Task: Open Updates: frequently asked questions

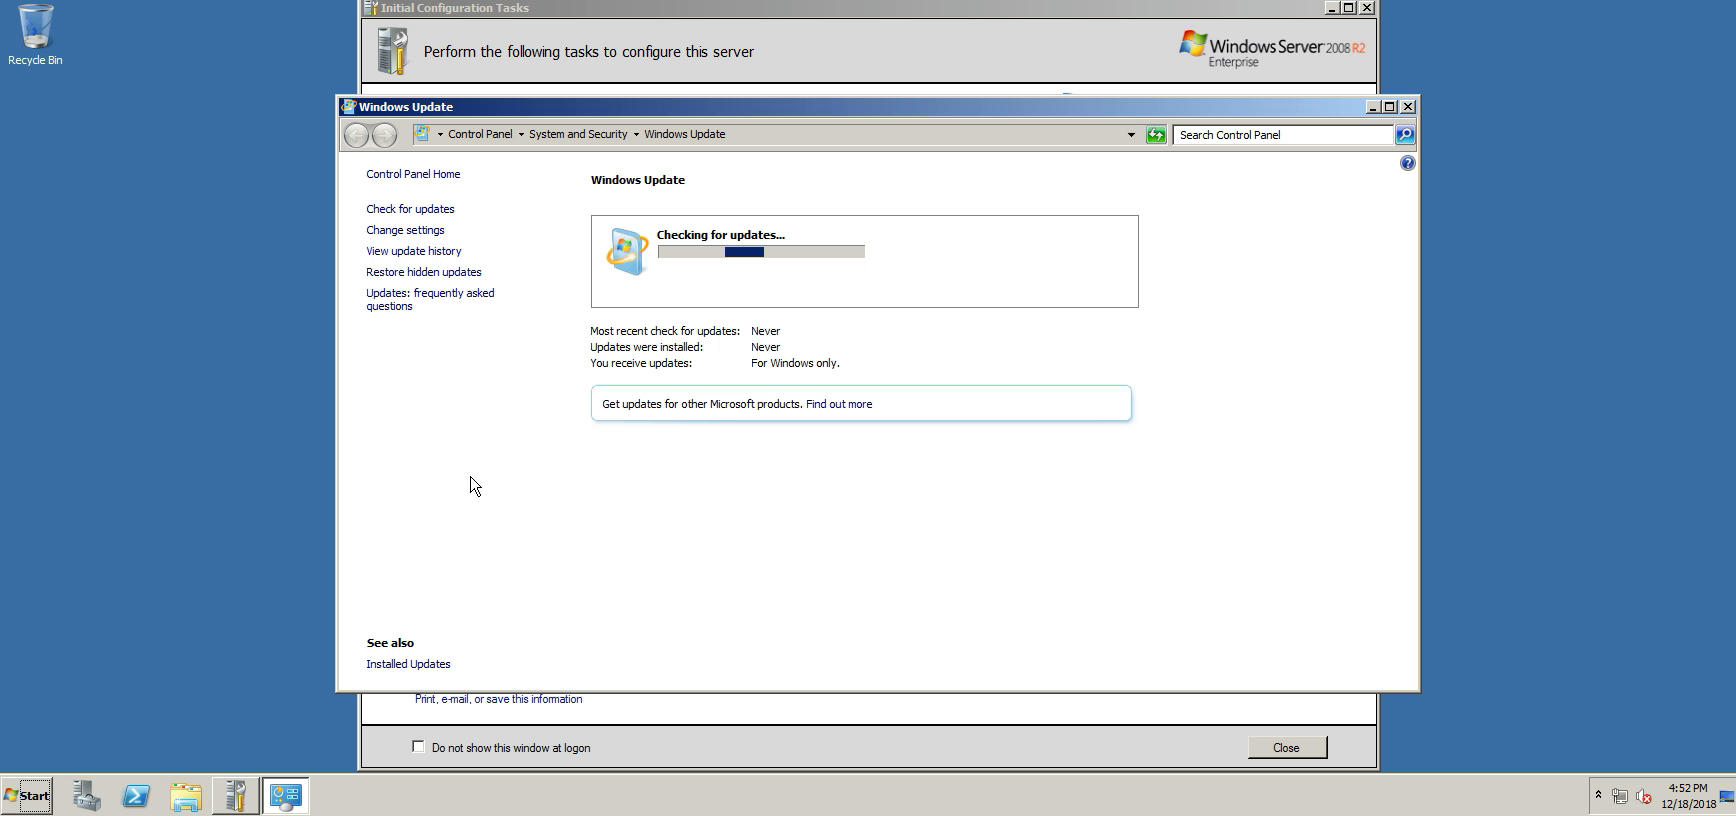Action: point(430,299)
